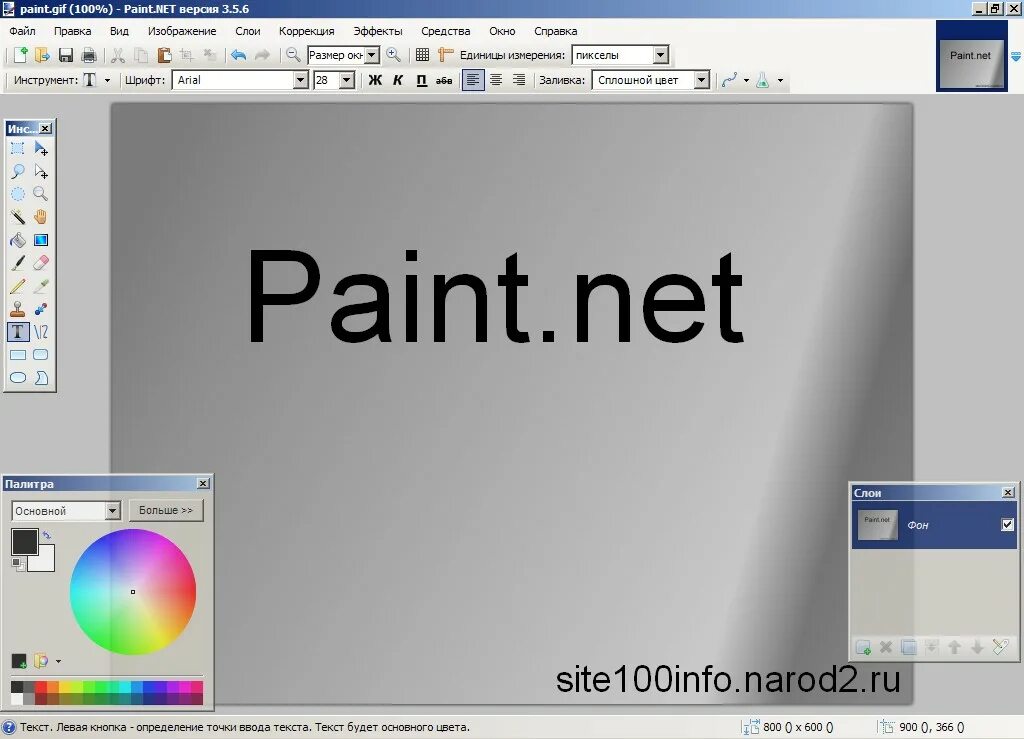Viewport: 1024px width, 739px height.
Task: Select the Text tool in toolbox
Action: pos(18,332)
